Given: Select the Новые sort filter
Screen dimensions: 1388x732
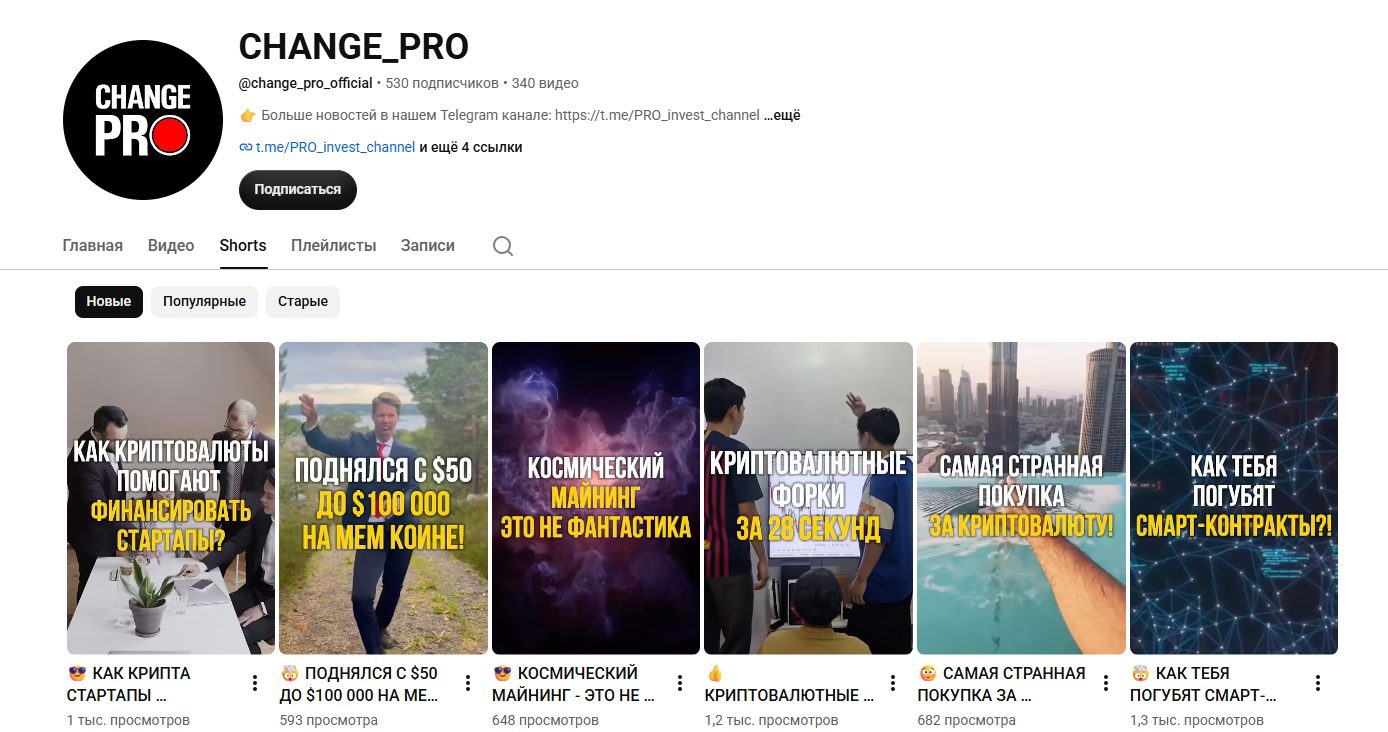Looking at the screenshot, I should point(109,302).
